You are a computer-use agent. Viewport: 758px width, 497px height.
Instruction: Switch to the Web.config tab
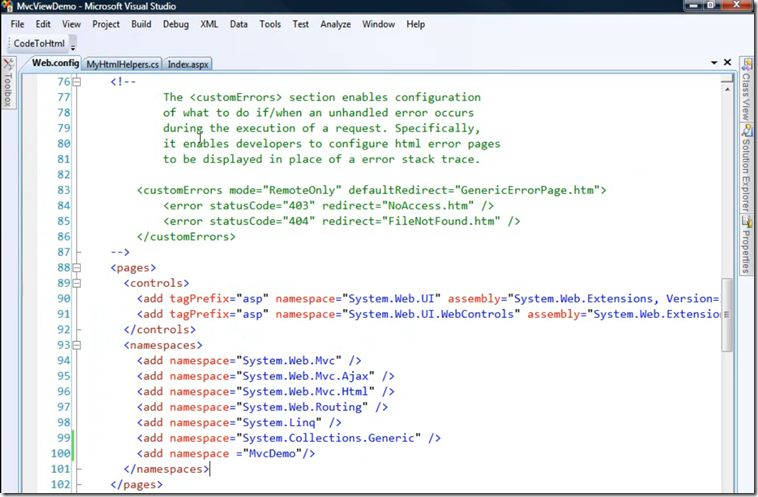pyautogui.click(x=55, y=63)
